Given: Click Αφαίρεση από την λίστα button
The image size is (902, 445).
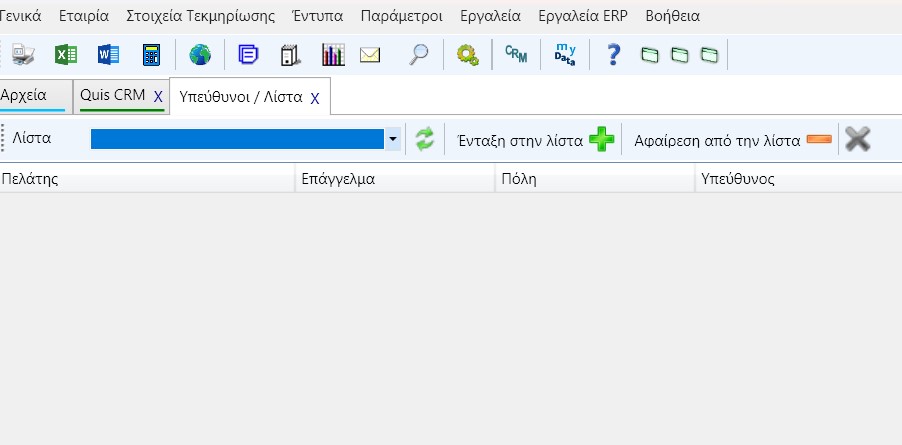Looking at the screenshot, I should (733, 140).
